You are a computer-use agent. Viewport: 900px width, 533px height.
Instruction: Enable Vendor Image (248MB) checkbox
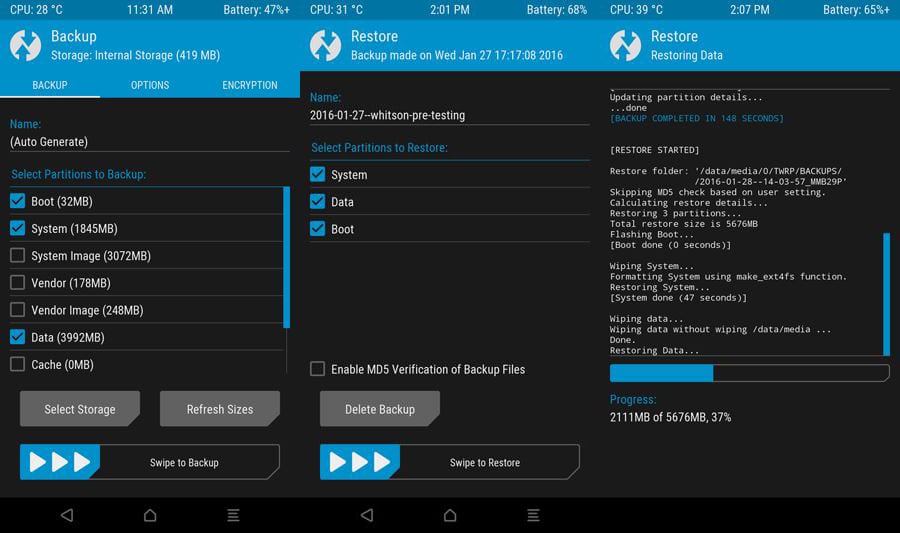click(x=18, y=310)
